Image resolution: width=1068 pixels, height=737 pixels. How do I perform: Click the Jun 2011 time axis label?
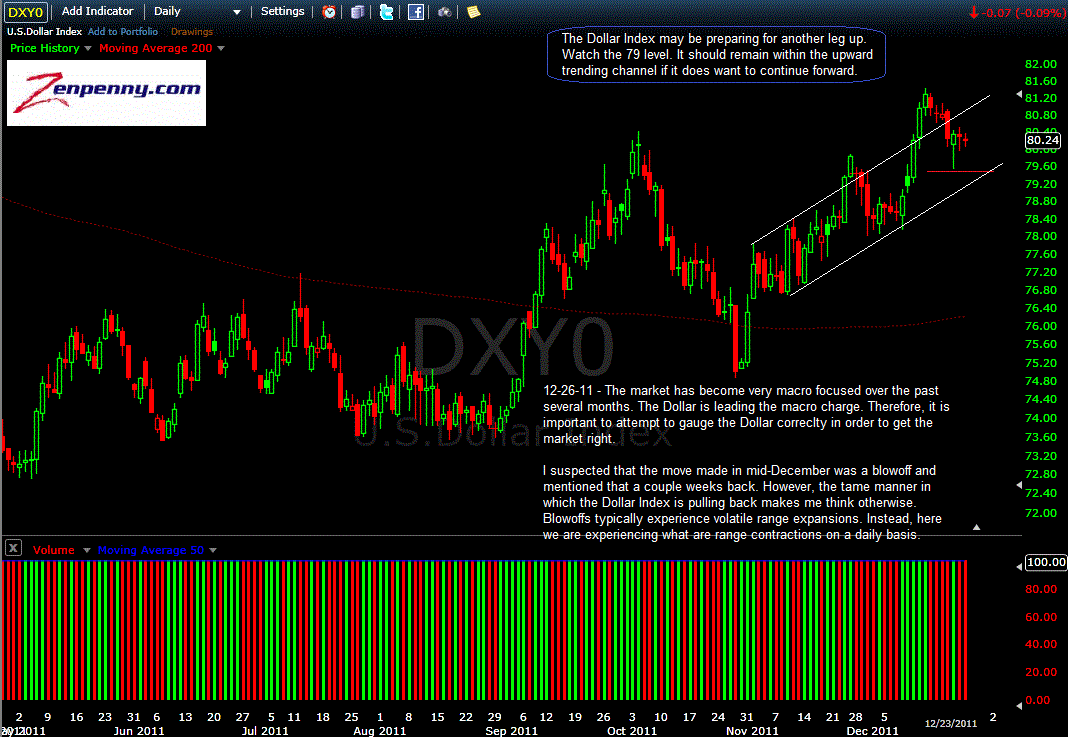[139, 731]
